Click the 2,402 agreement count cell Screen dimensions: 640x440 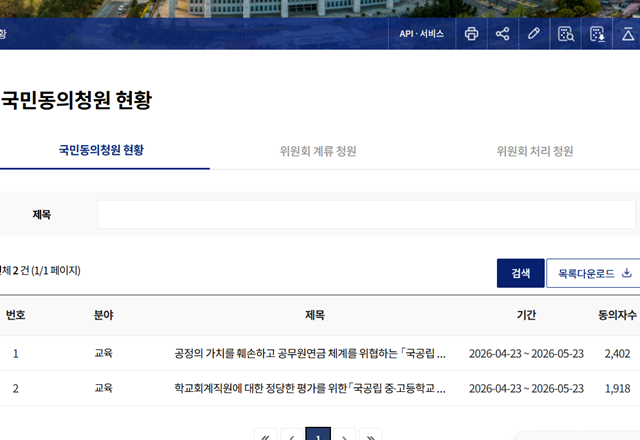pos(617,353)
